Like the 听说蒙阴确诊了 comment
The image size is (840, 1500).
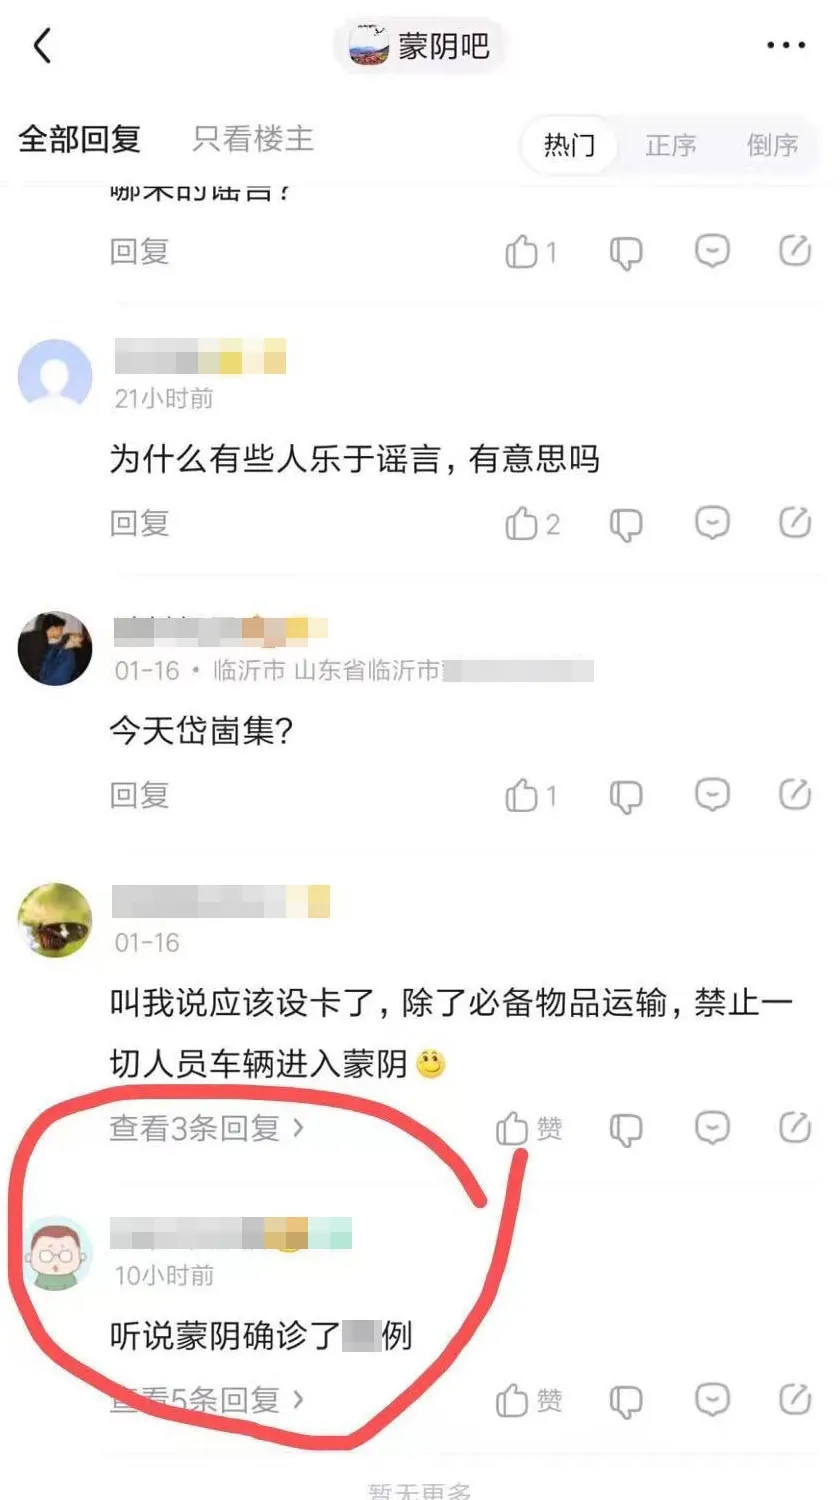(529, 1400)
